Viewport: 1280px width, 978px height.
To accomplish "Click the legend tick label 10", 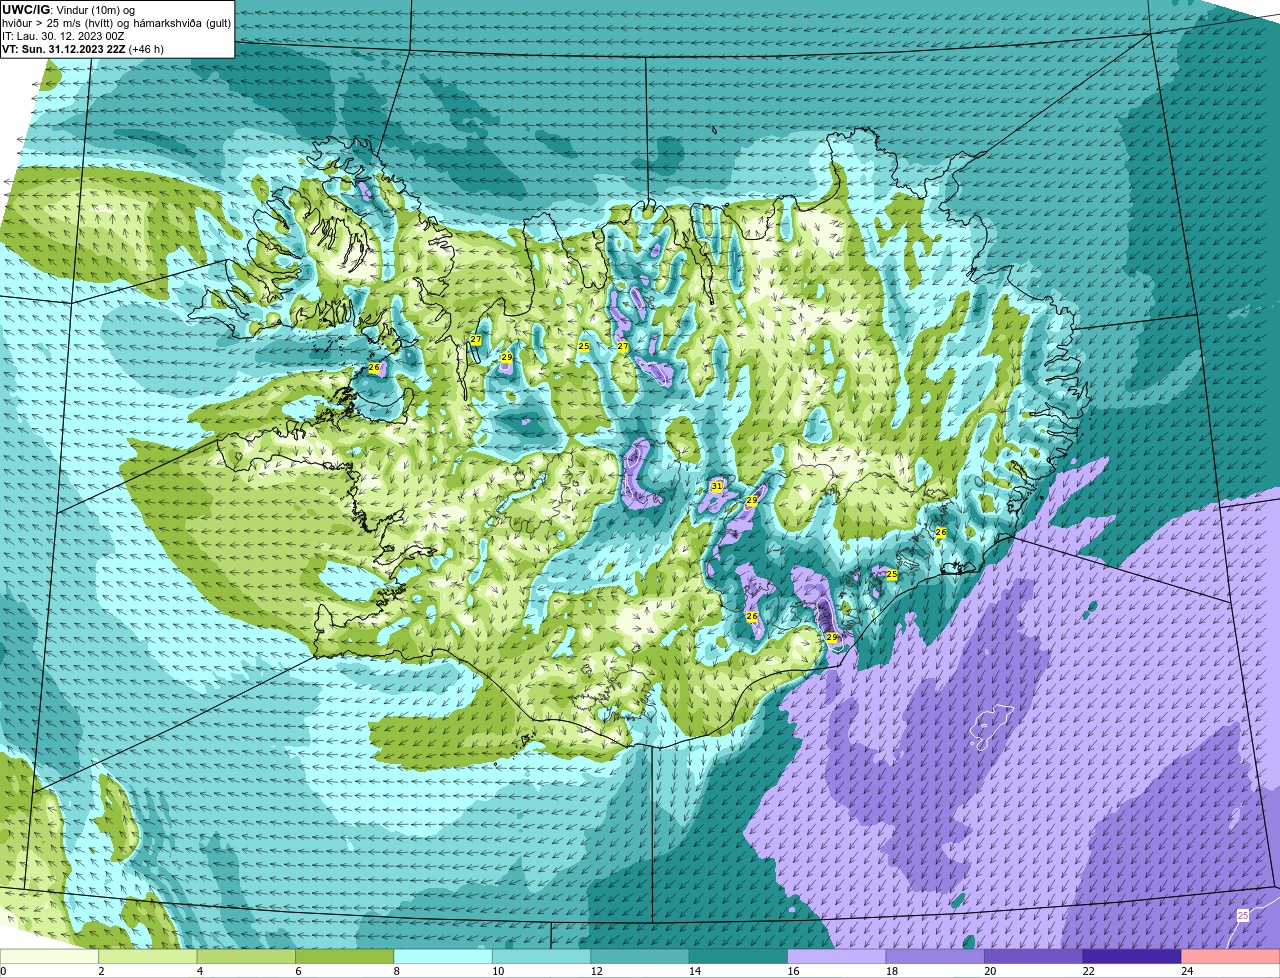I will pos(497,971).
